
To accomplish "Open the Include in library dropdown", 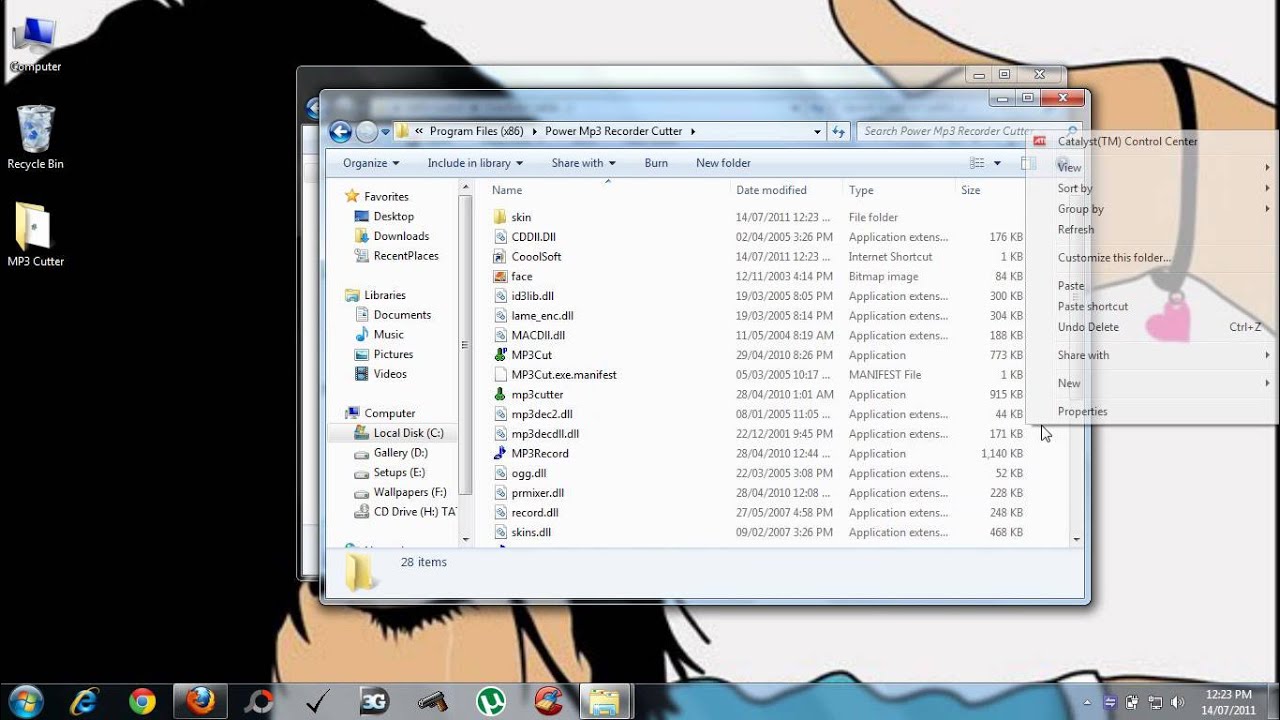I will click(x=475, y=163).
